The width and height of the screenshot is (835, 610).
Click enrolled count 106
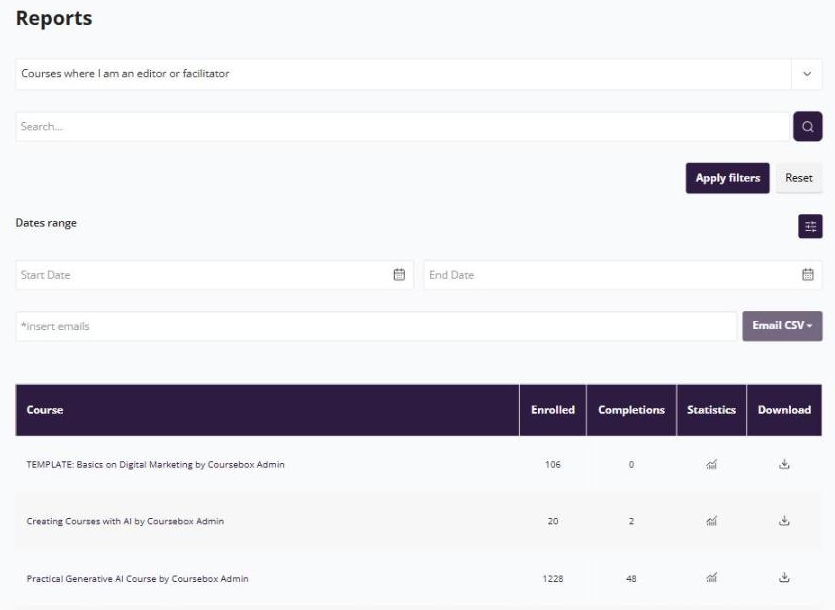(553, 465)
